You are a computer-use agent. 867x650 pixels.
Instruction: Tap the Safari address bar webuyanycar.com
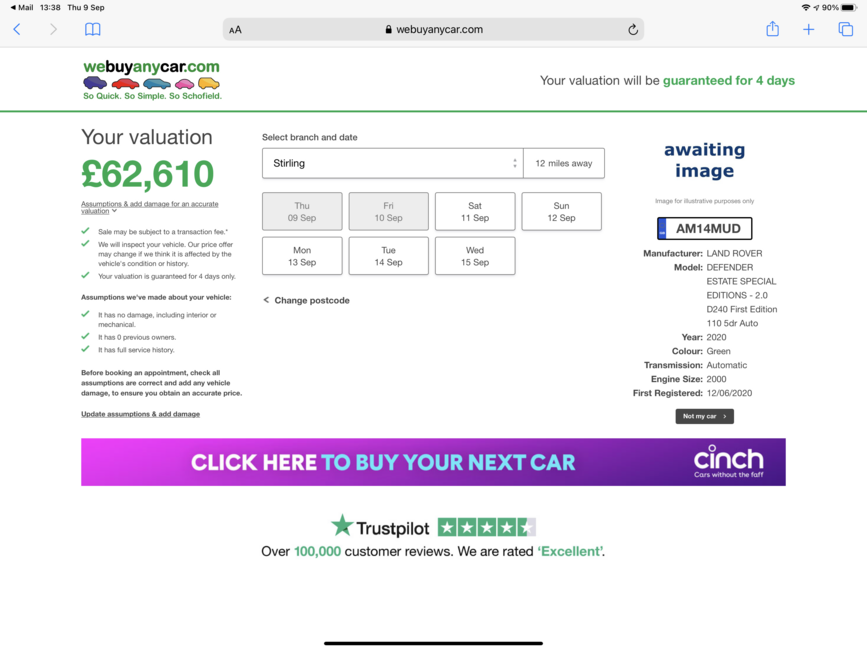(x=434, y=30)
